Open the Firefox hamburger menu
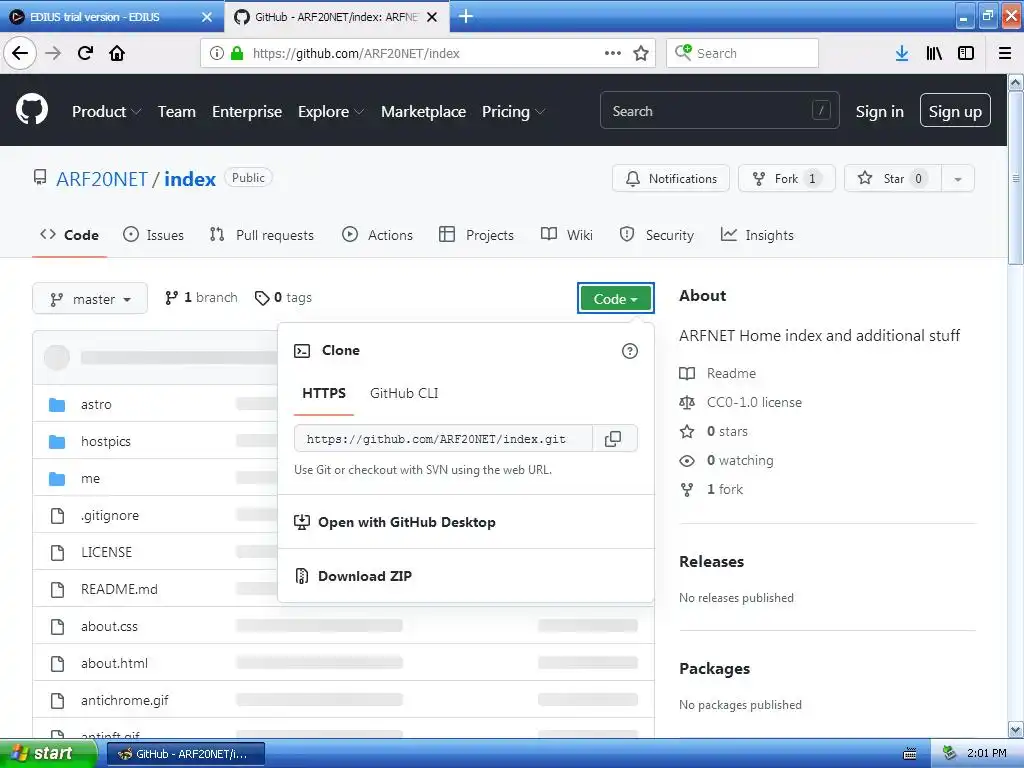 coord(1005,54)
